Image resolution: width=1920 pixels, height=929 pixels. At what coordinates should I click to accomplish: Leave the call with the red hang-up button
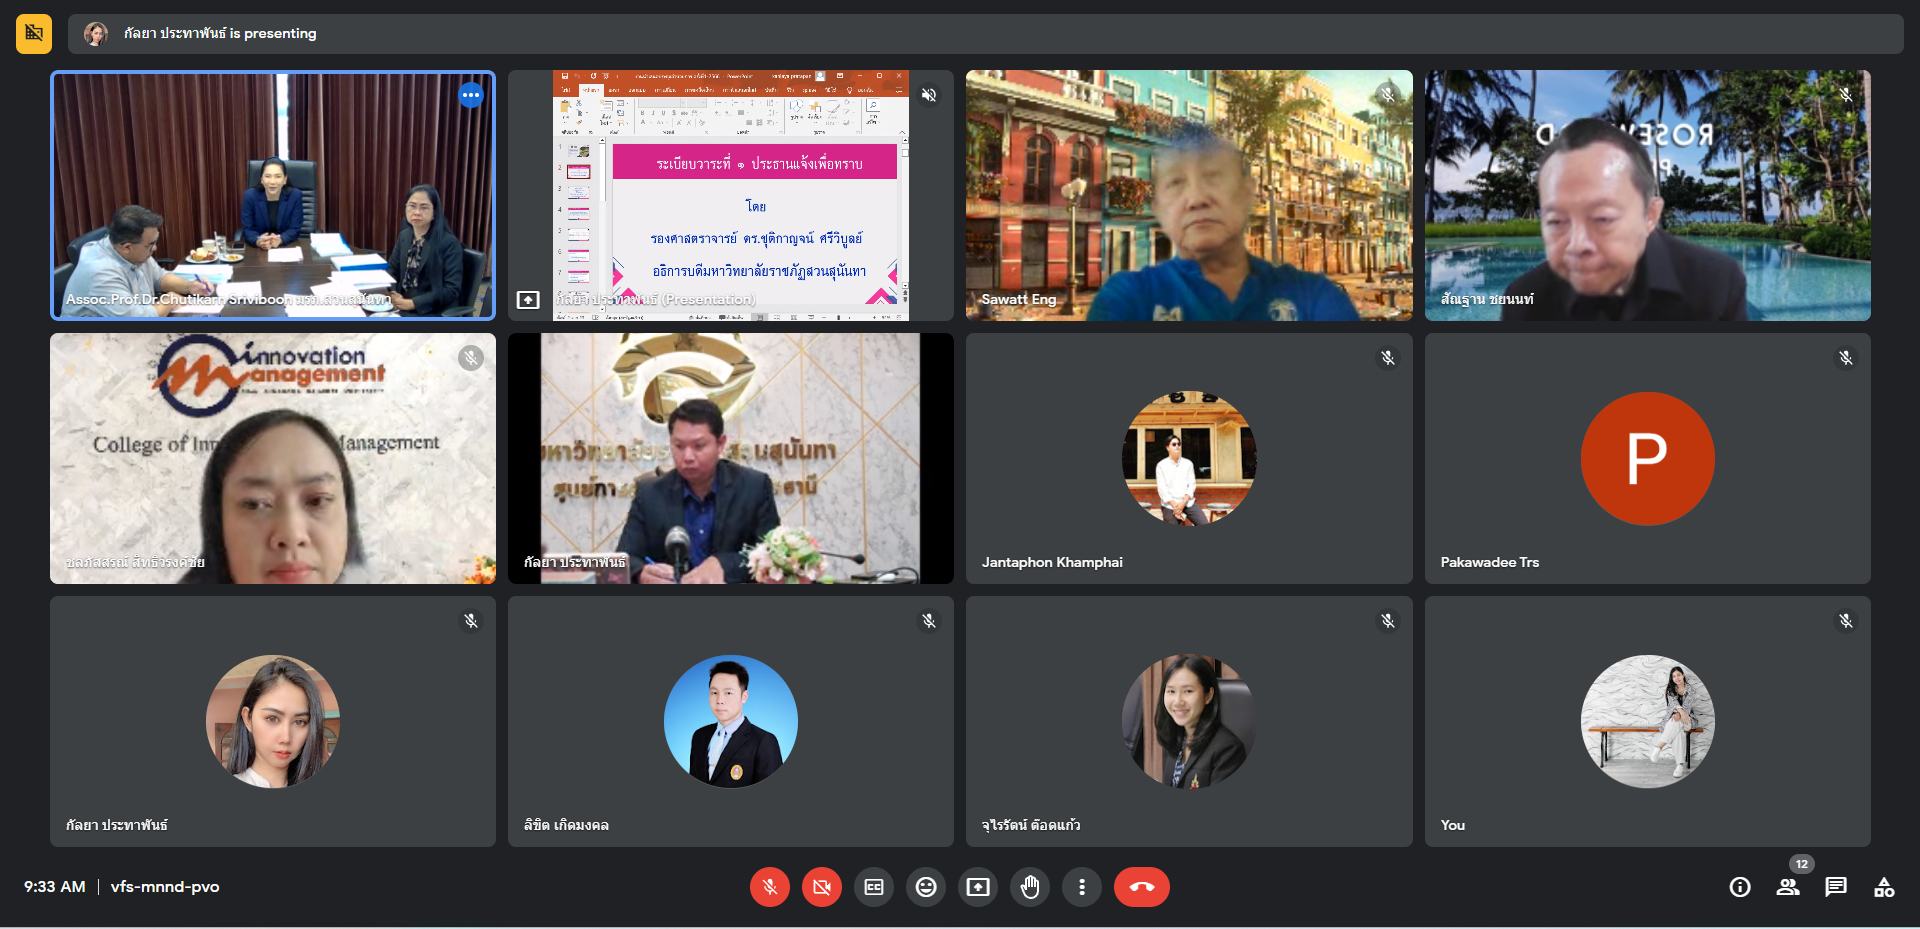point(1141,887)
